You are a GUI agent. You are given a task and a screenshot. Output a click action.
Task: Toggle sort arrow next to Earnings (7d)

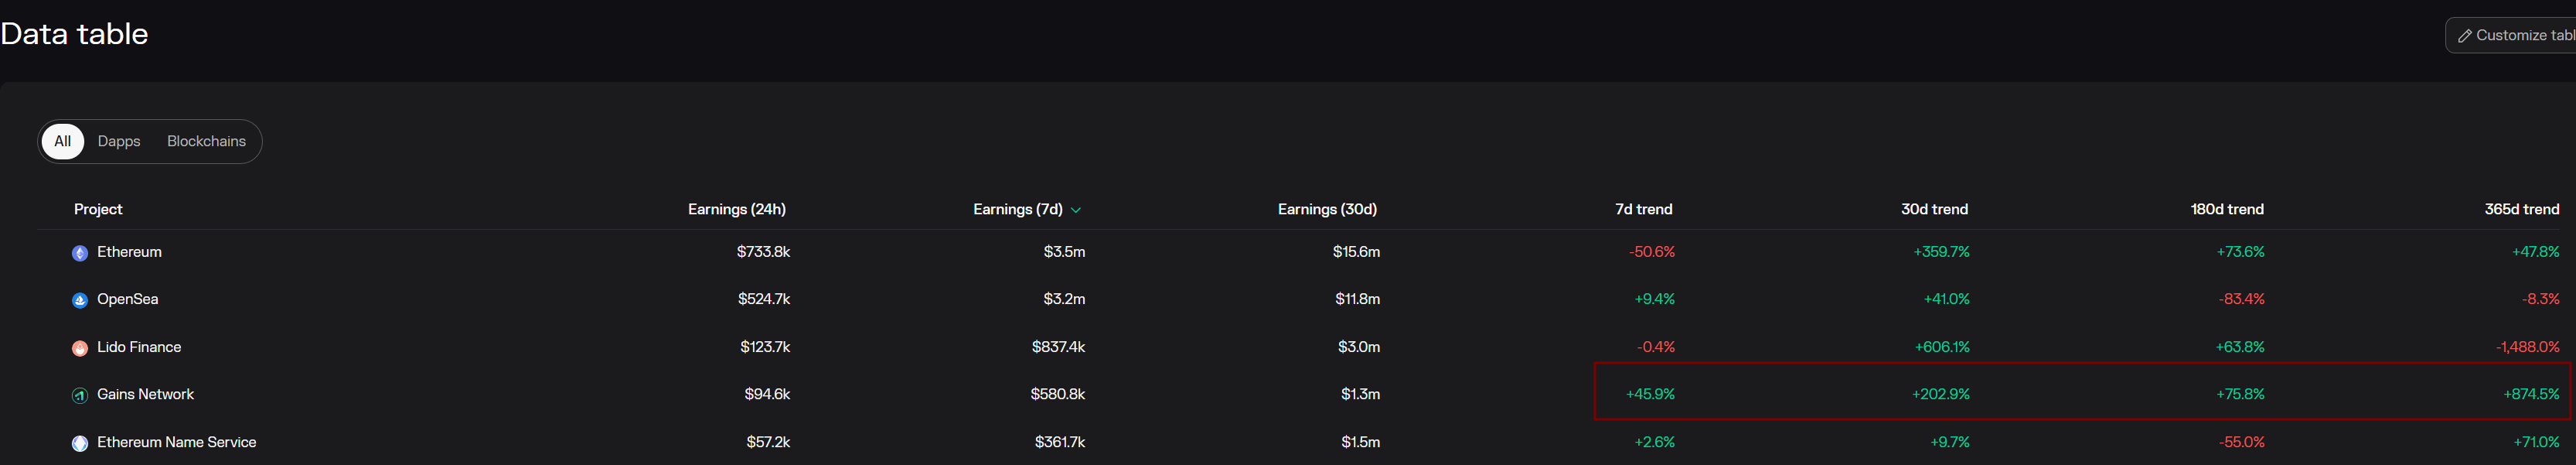point(1076,210)
